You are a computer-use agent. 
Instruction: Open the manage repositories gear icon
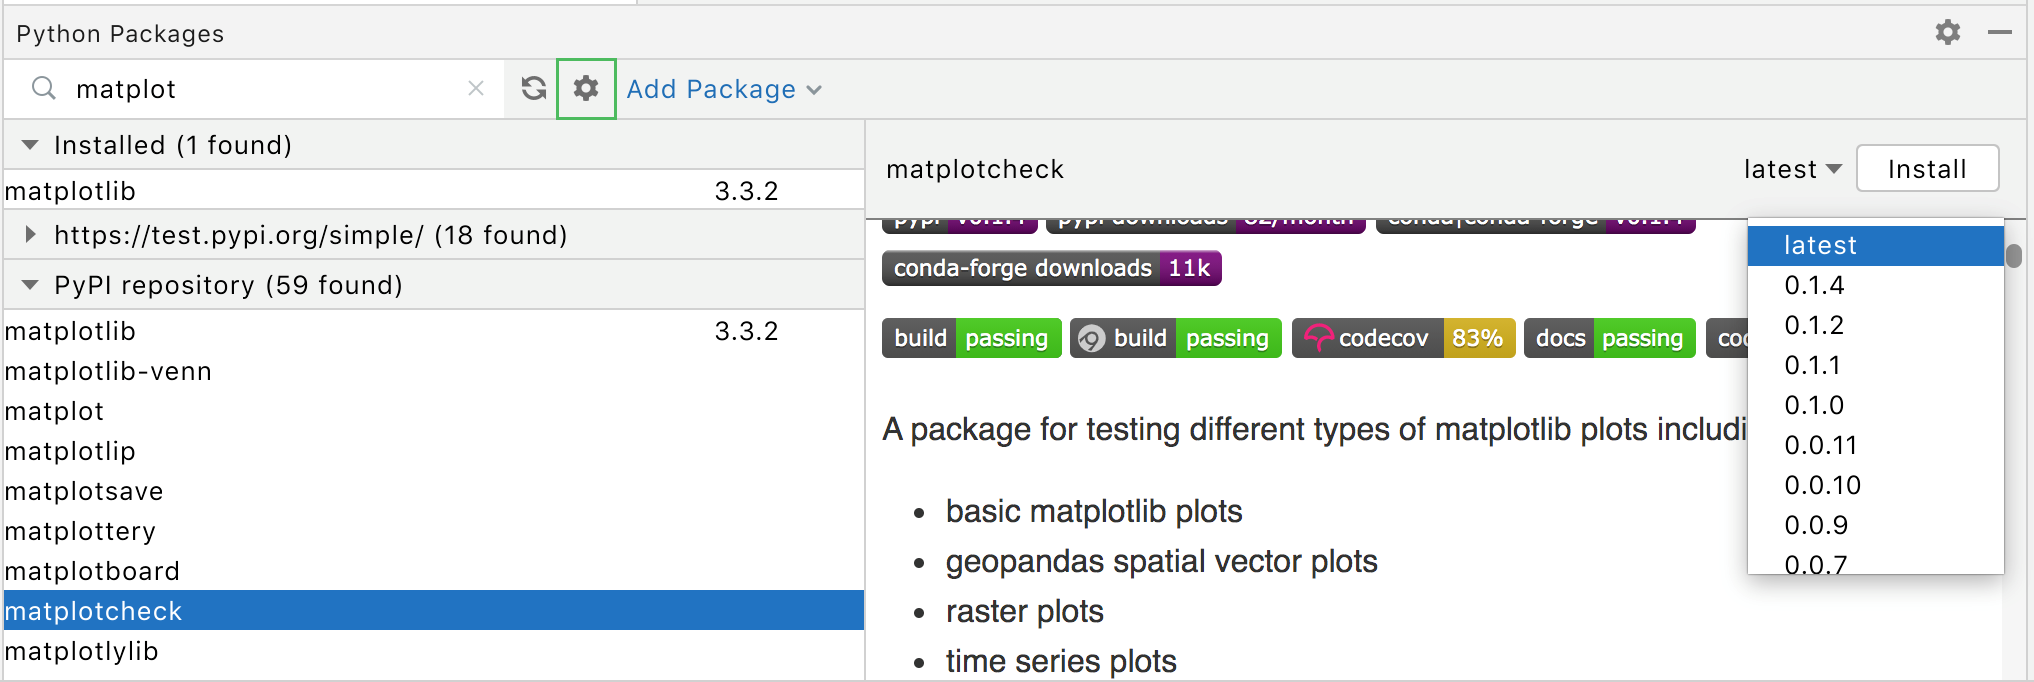pyautogui.click(x=586, y=89)
